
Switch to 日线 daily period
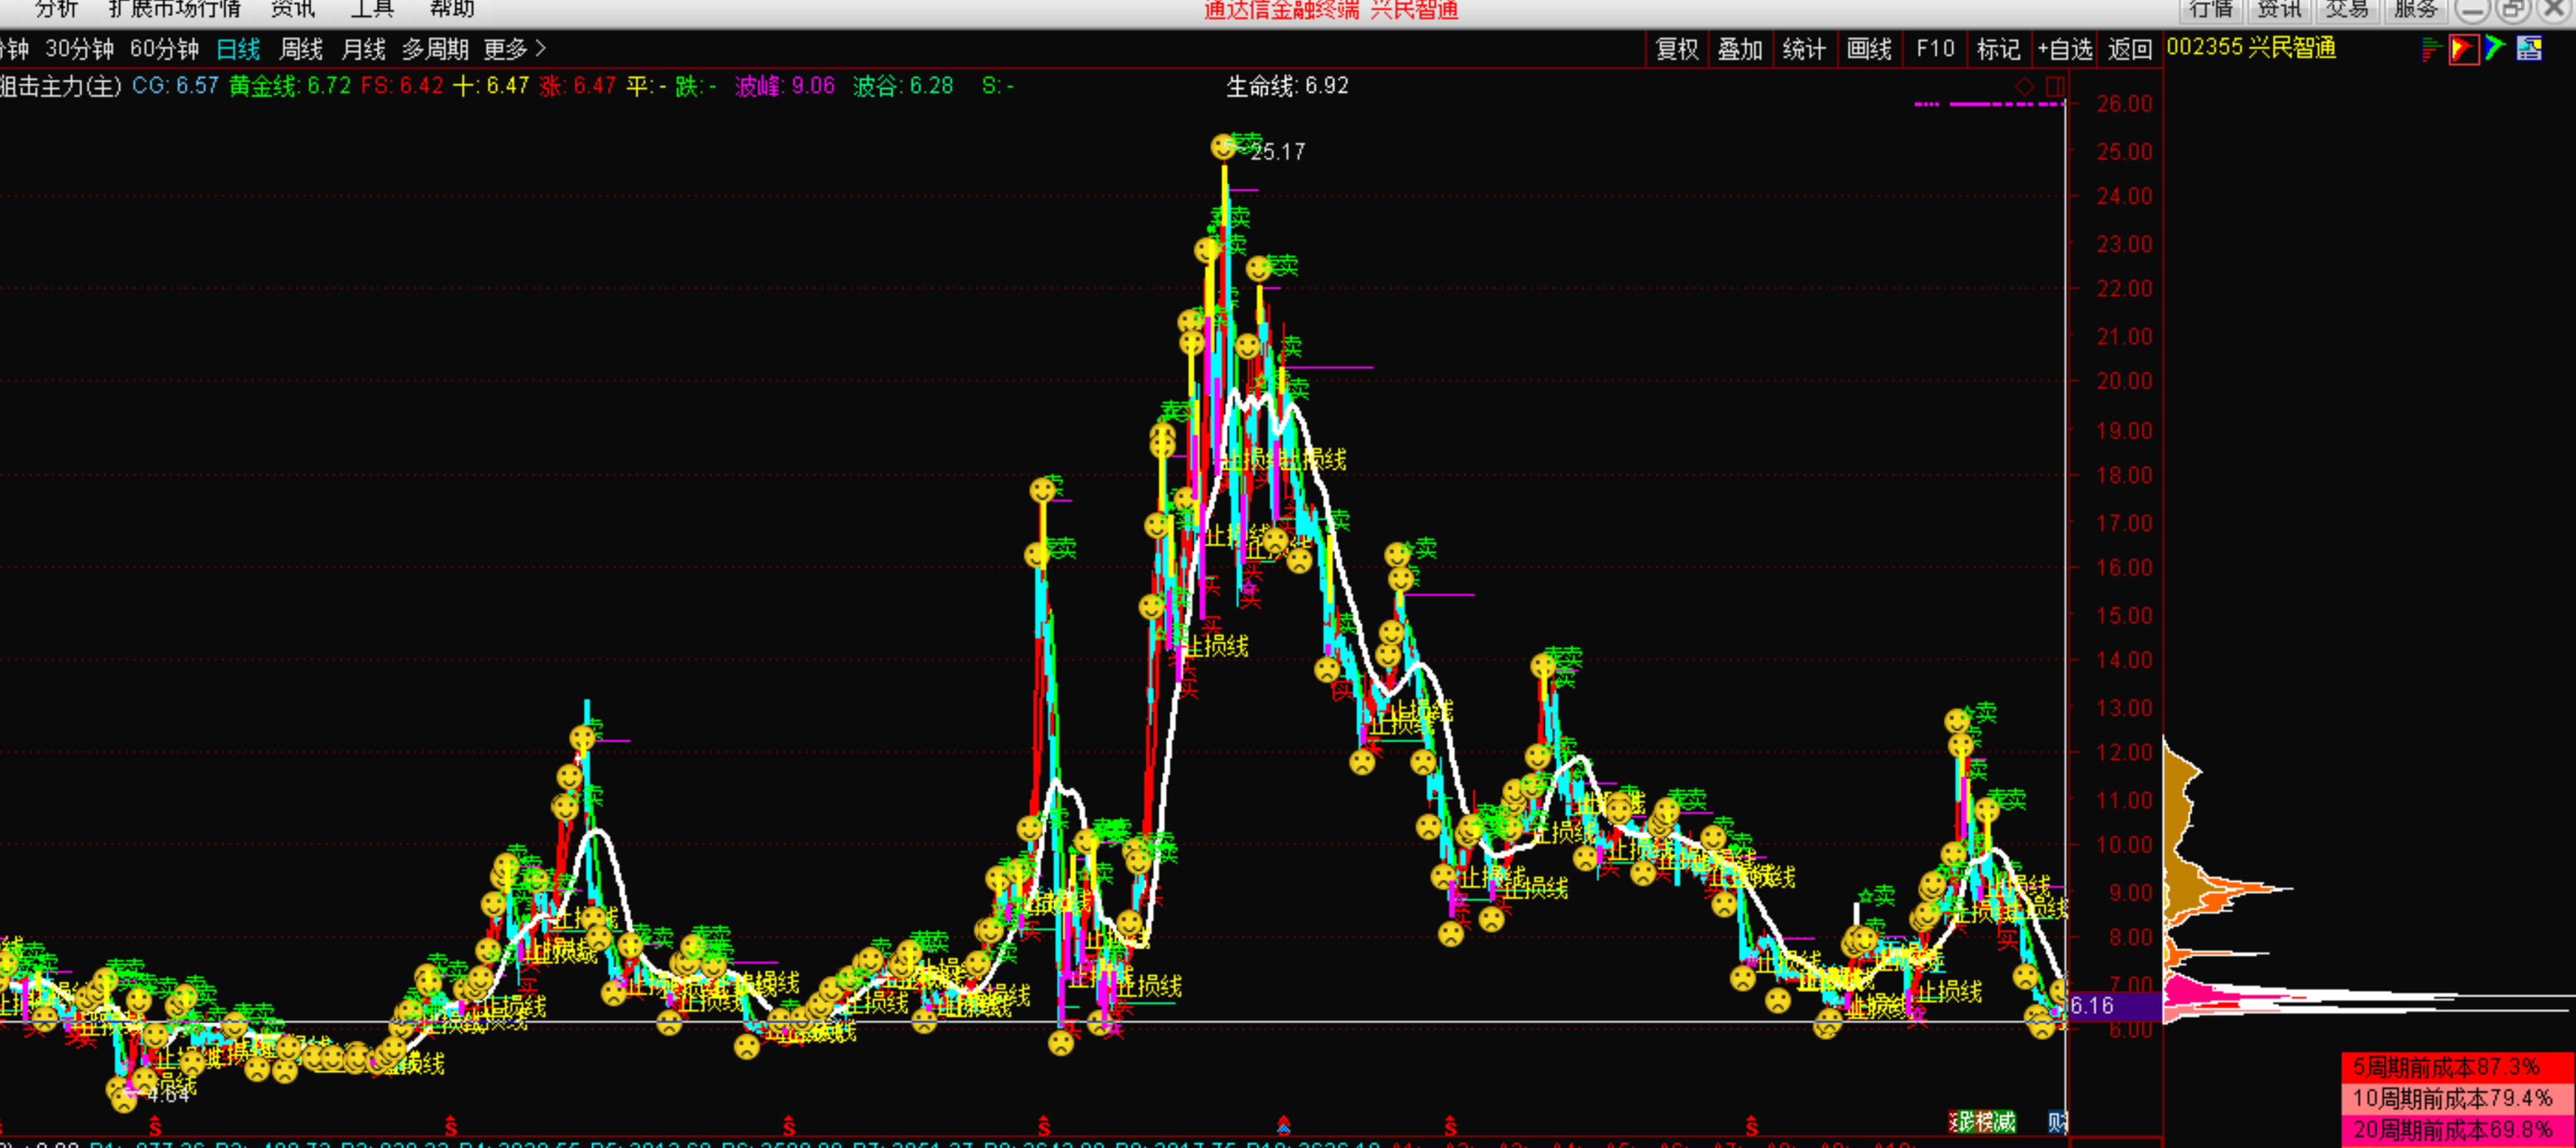point(238,49)
